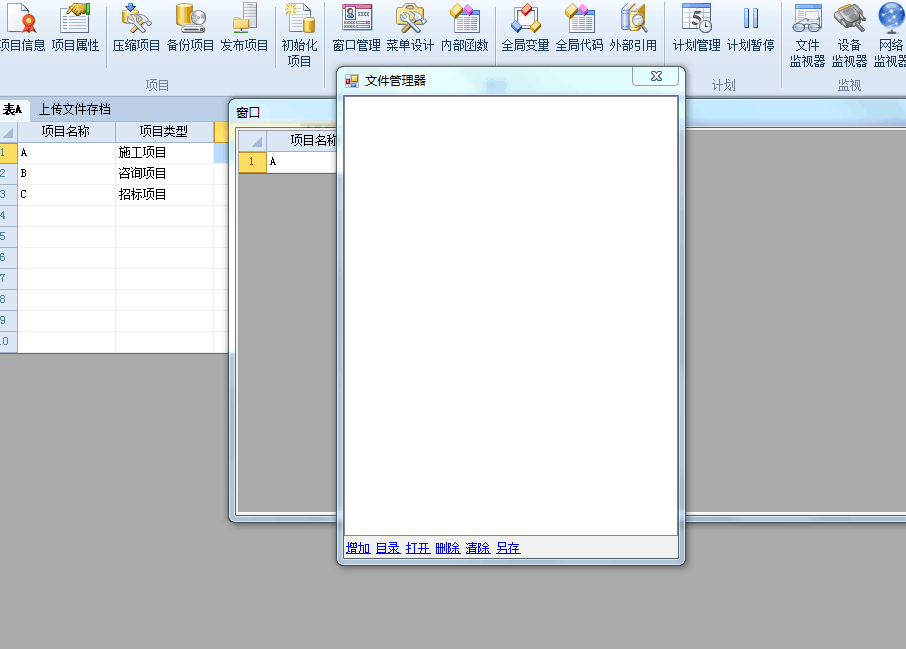Select cell 咨询项目 in 表A
Screen dimensions: 906x649
165,173
